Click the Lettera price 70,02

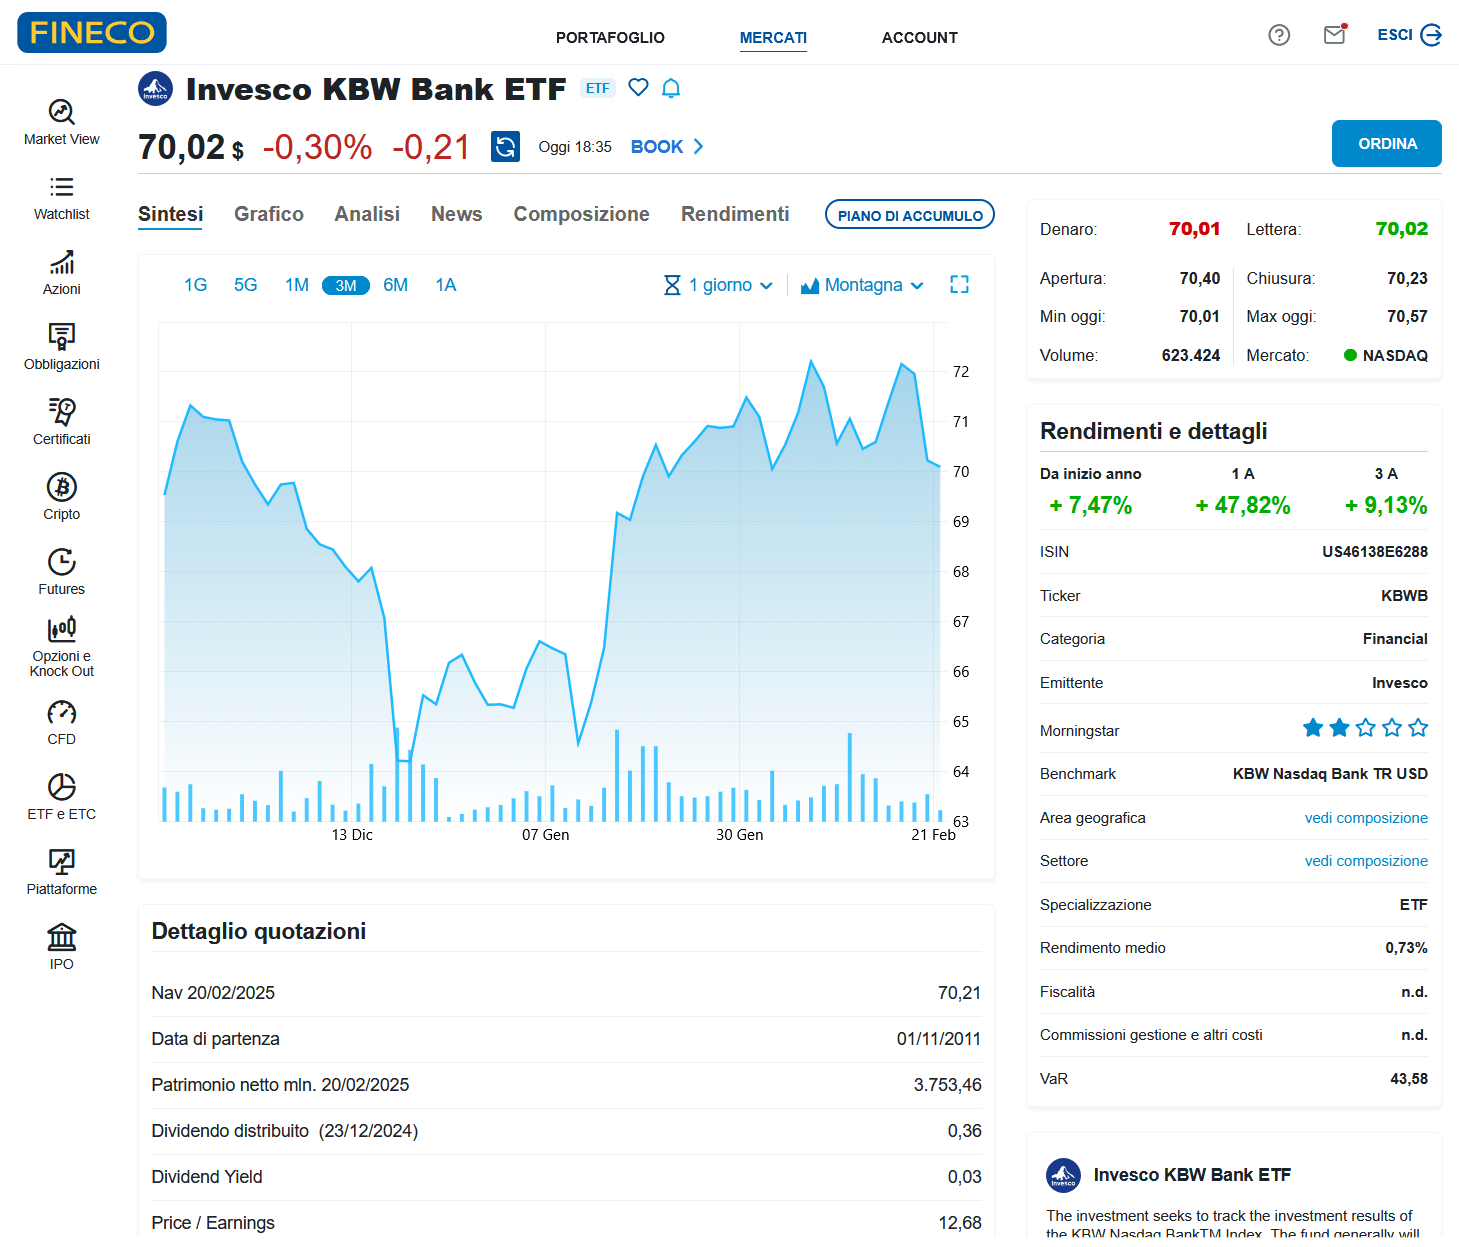1401,229
